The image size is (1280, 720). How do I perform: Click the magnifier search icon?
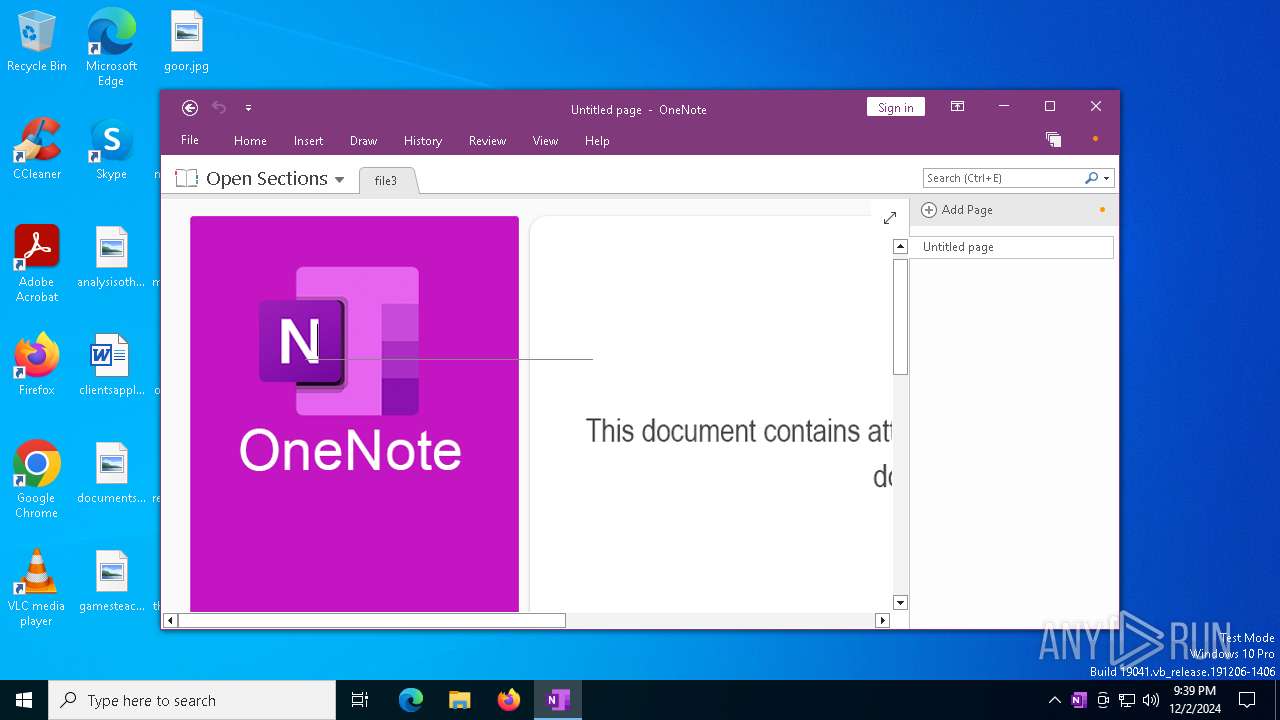point(1091,178)
